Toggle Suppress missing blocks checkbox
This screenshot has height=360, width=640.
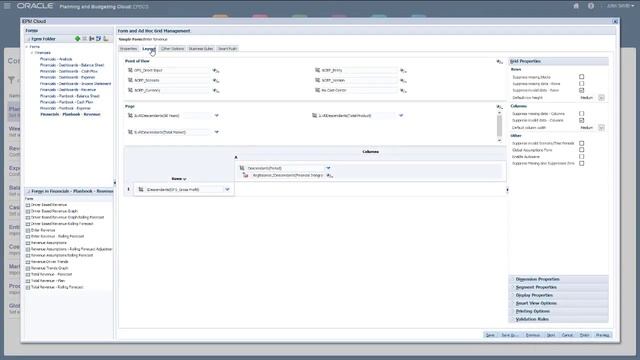click(x=581, y=77)
